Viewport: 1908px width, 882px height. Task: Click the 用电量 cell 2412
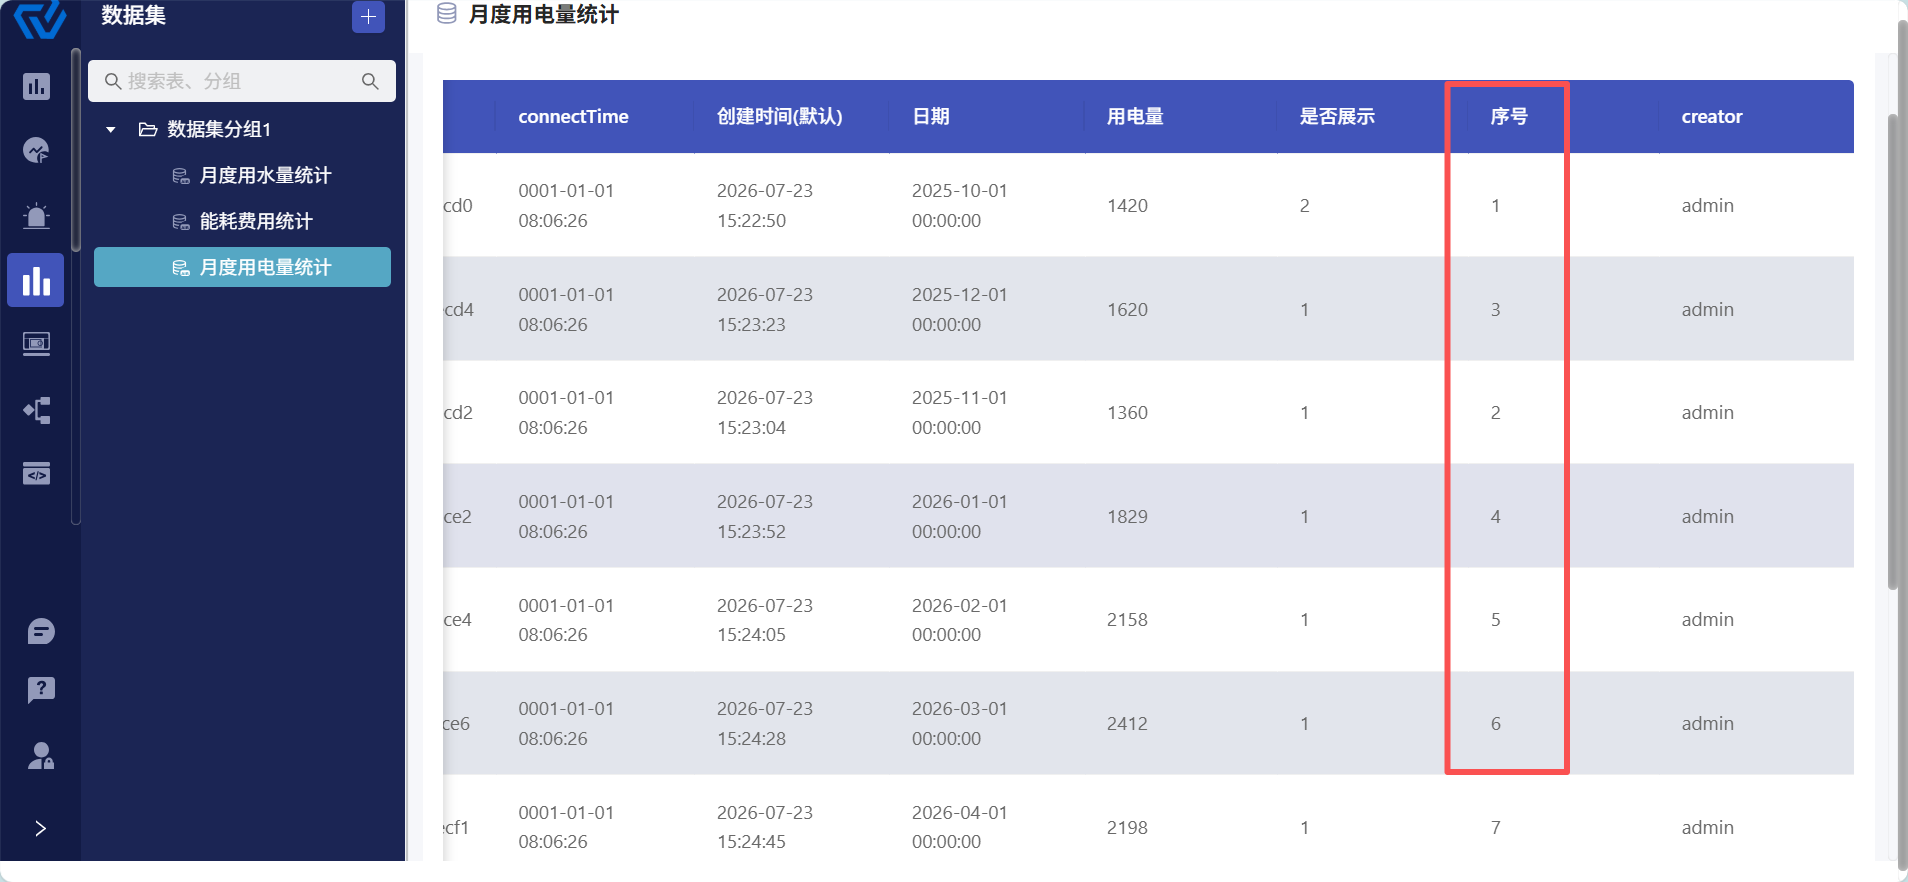tap(1127, 723)
